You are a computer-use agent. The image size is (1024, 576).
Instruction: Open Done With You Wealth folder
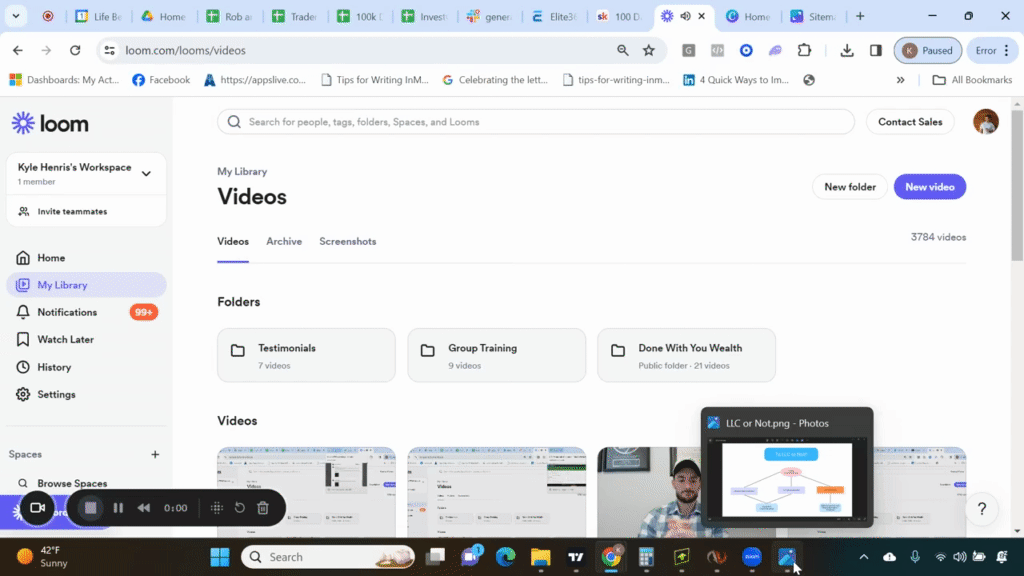[686, 355]
